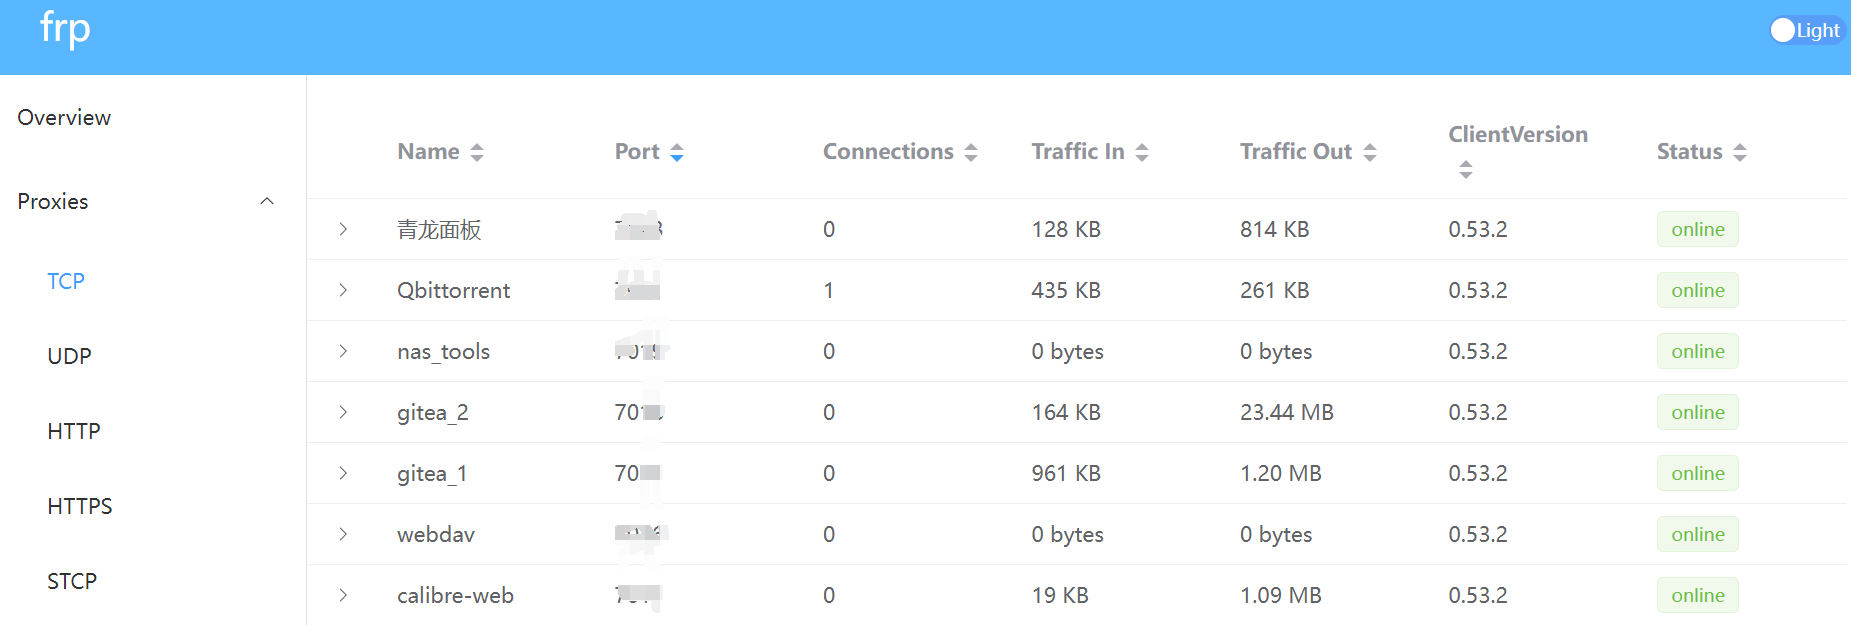Expand the 青龙面板 proxy row
The image size is (1851, 625).
pos(343,229)
